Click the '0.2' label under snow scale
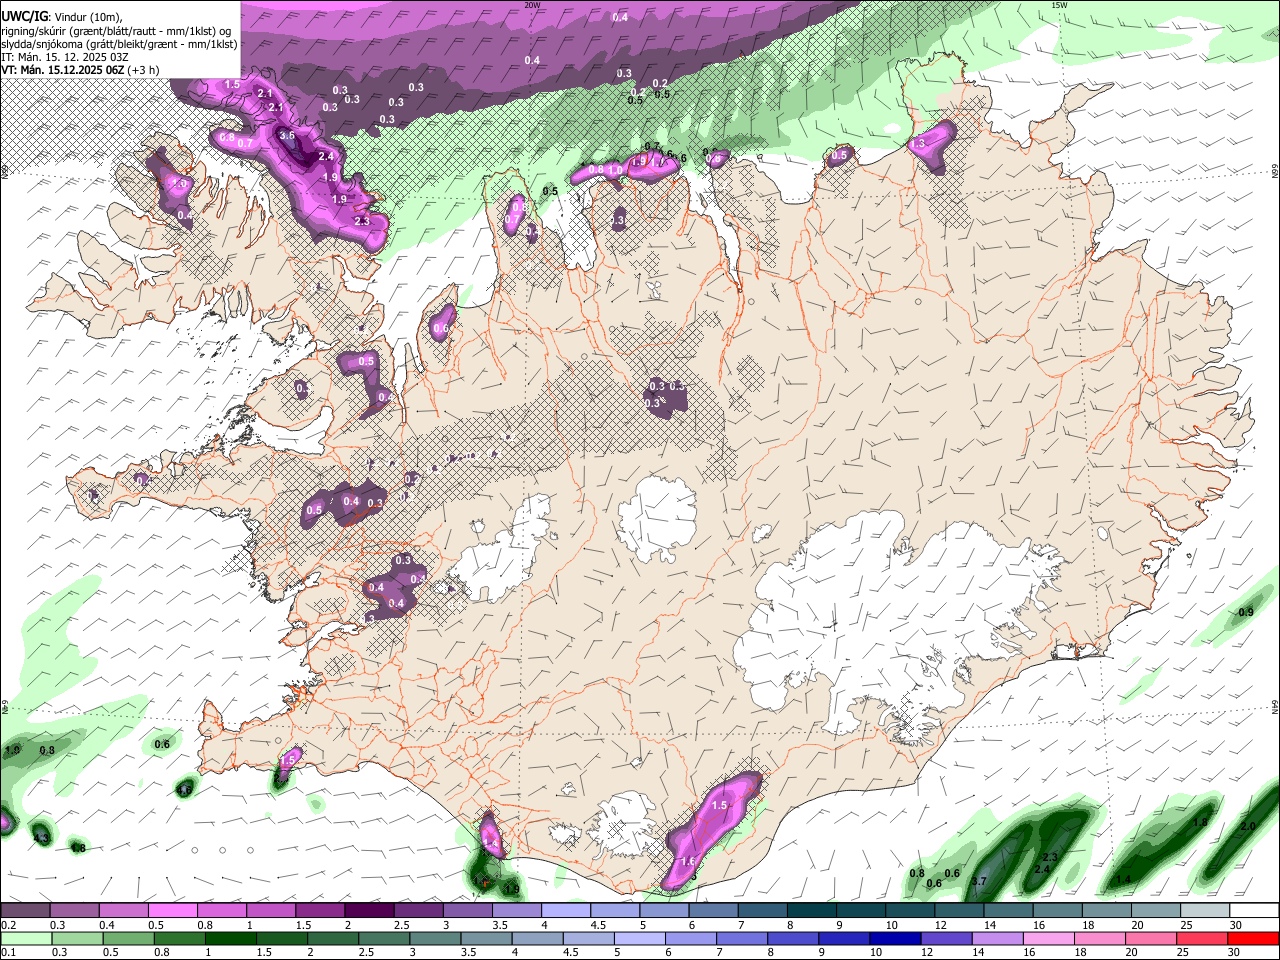This screenshot has width=1280, height=960. pos(10,924)
